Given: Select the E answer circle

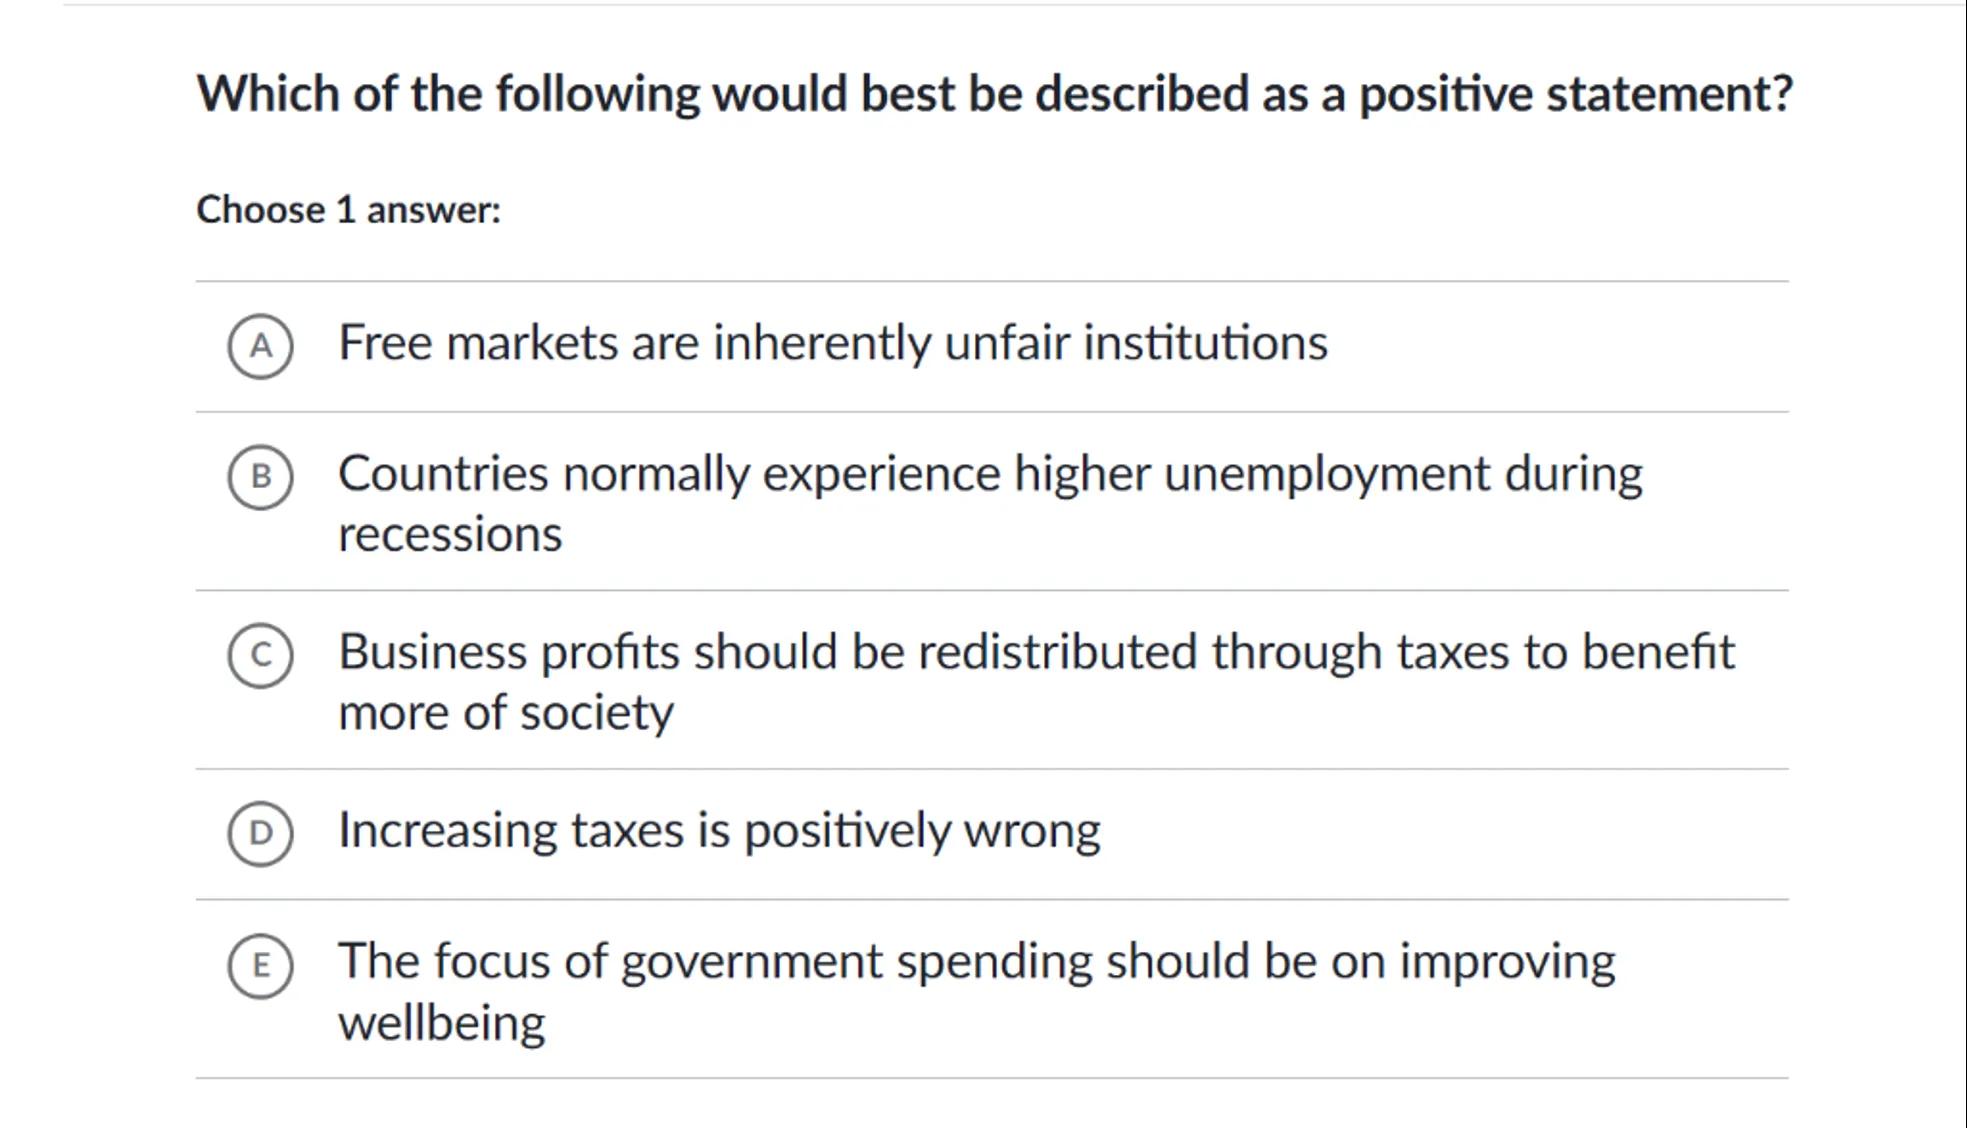Looking at the screenshot, I should point(260,966).
